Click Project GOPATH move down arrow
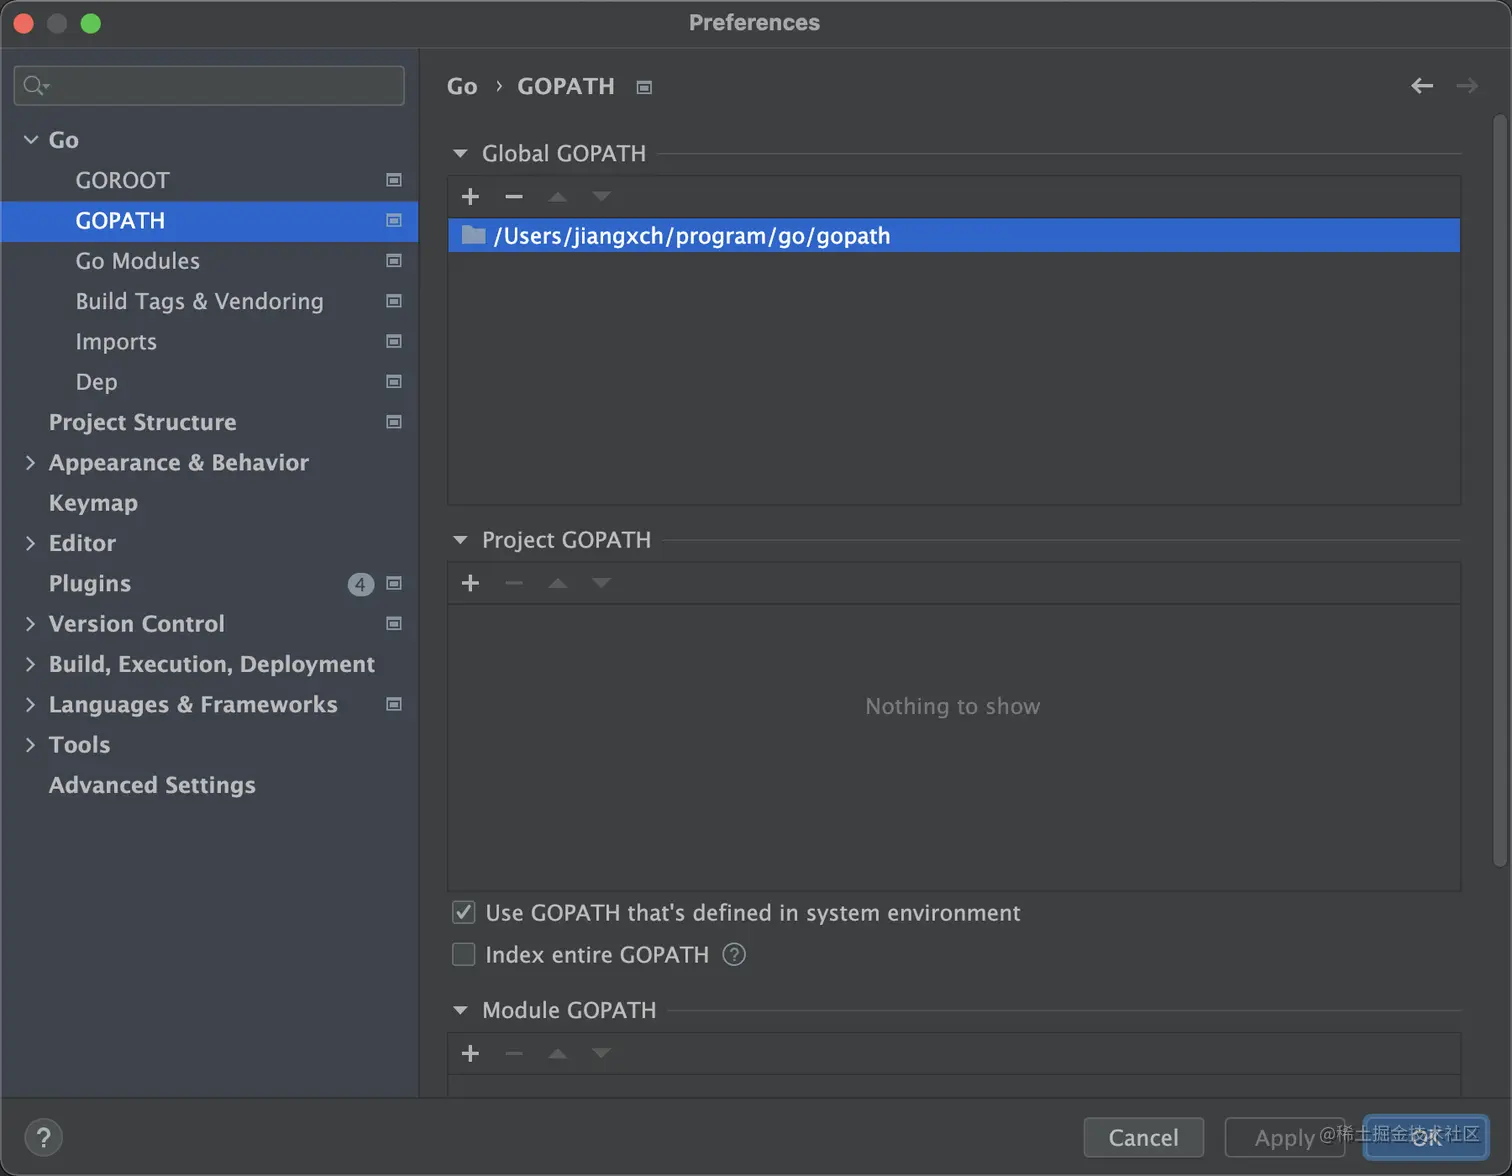Image resolution: width=1512 pixels, height=1176 pixels. (601, 583)
